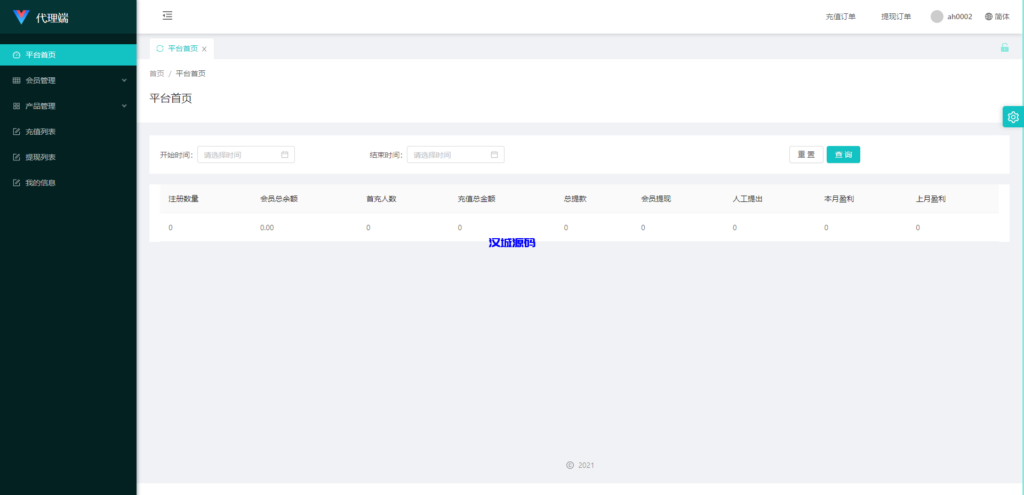
Task: Collapse sidebar with the menu fold icon
Action: (x=167, y=16)
